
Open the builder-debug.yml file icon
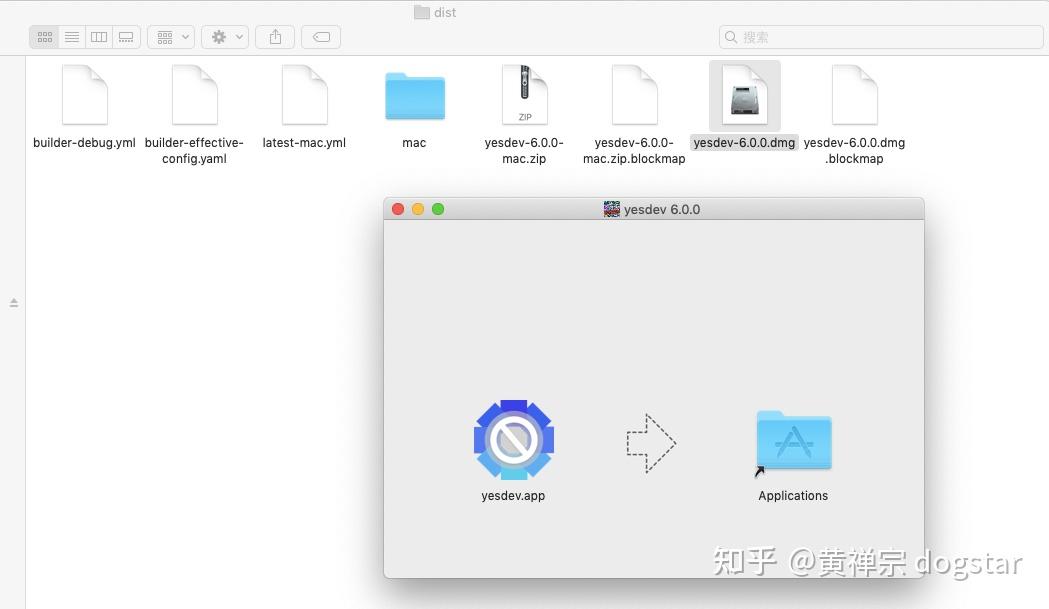click(x=84, y=95)
